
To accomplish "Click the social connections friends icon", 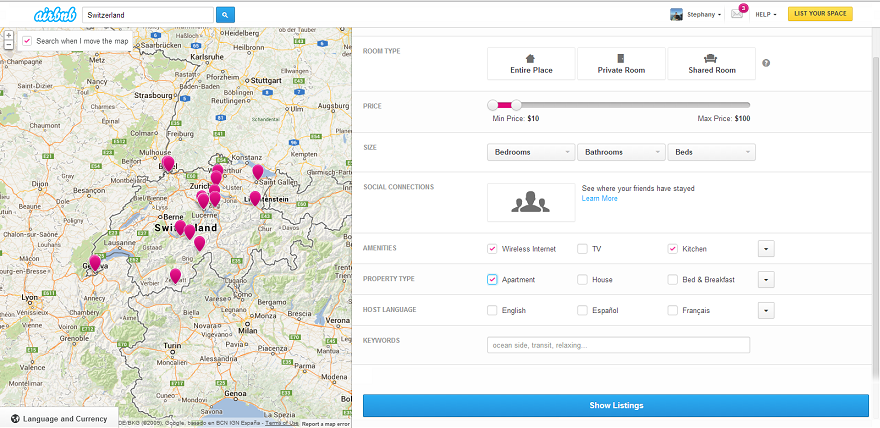I will 531,203.
